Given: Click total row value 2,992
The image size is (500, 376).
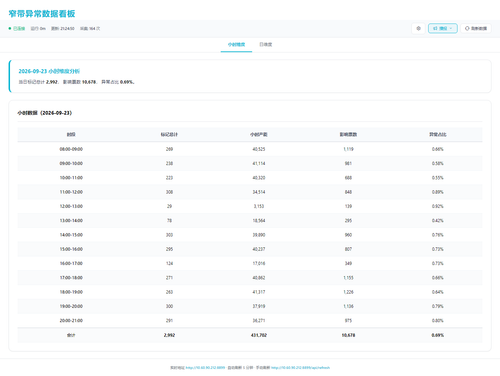Looking at the screenshot, I should pyautogui.click(x=169, y=335).
